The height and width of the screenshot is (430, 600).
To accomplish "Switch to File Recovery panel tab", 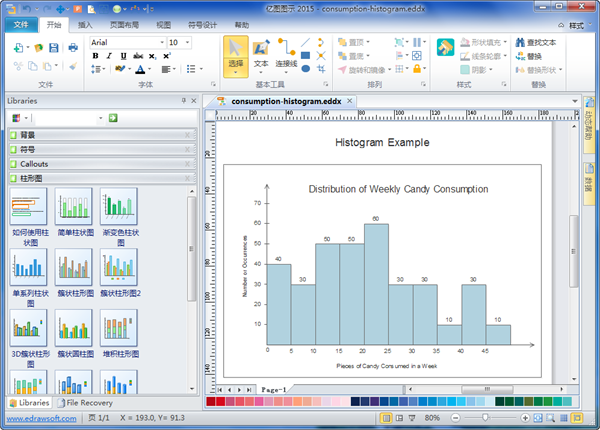I will [85, 402].
